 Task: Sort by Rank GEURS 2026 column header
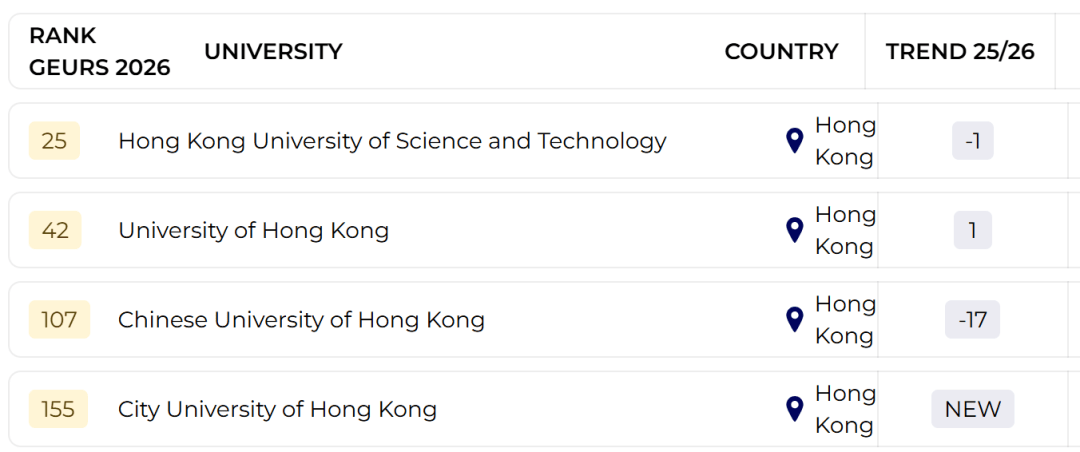(99, 51)
